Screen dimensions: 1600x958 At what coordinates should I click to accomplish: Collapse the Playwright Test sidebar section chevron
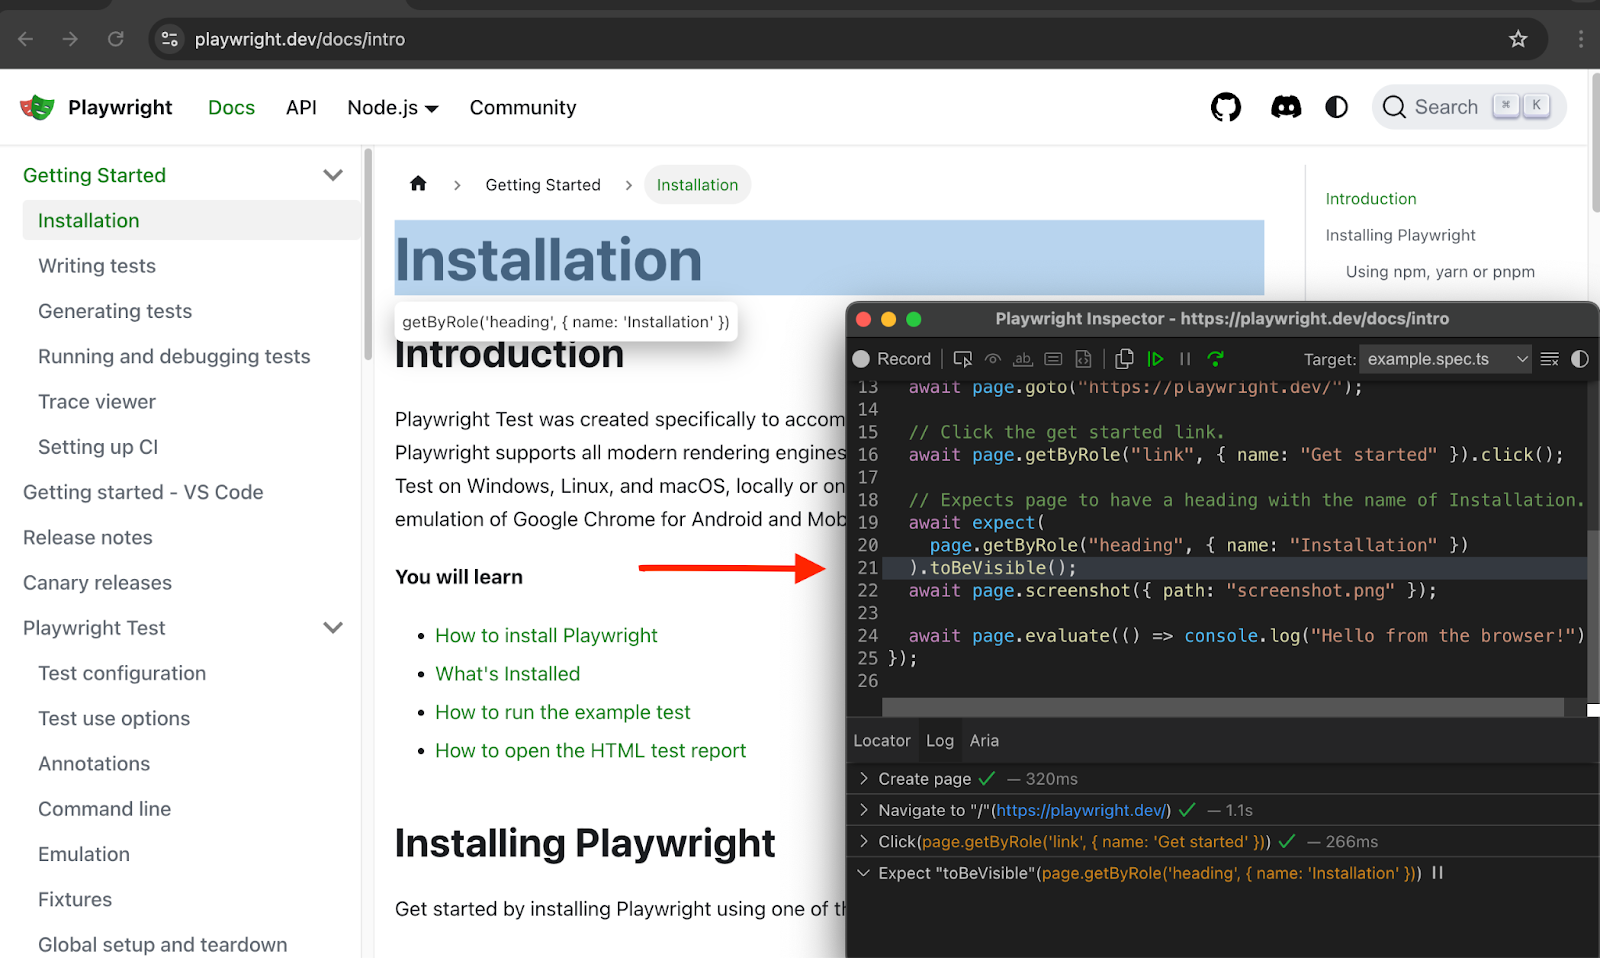[333, 628]
